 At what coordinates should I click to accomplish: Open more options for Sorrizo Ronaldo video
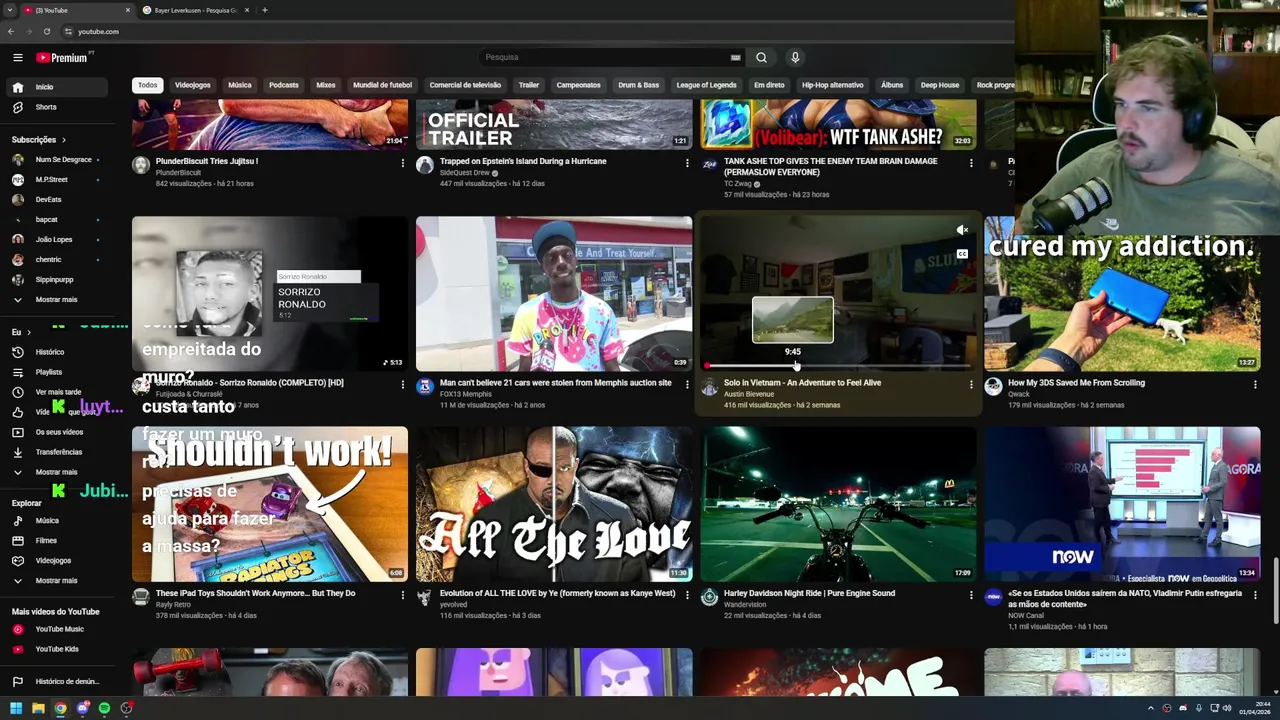[x=403, y=384]
